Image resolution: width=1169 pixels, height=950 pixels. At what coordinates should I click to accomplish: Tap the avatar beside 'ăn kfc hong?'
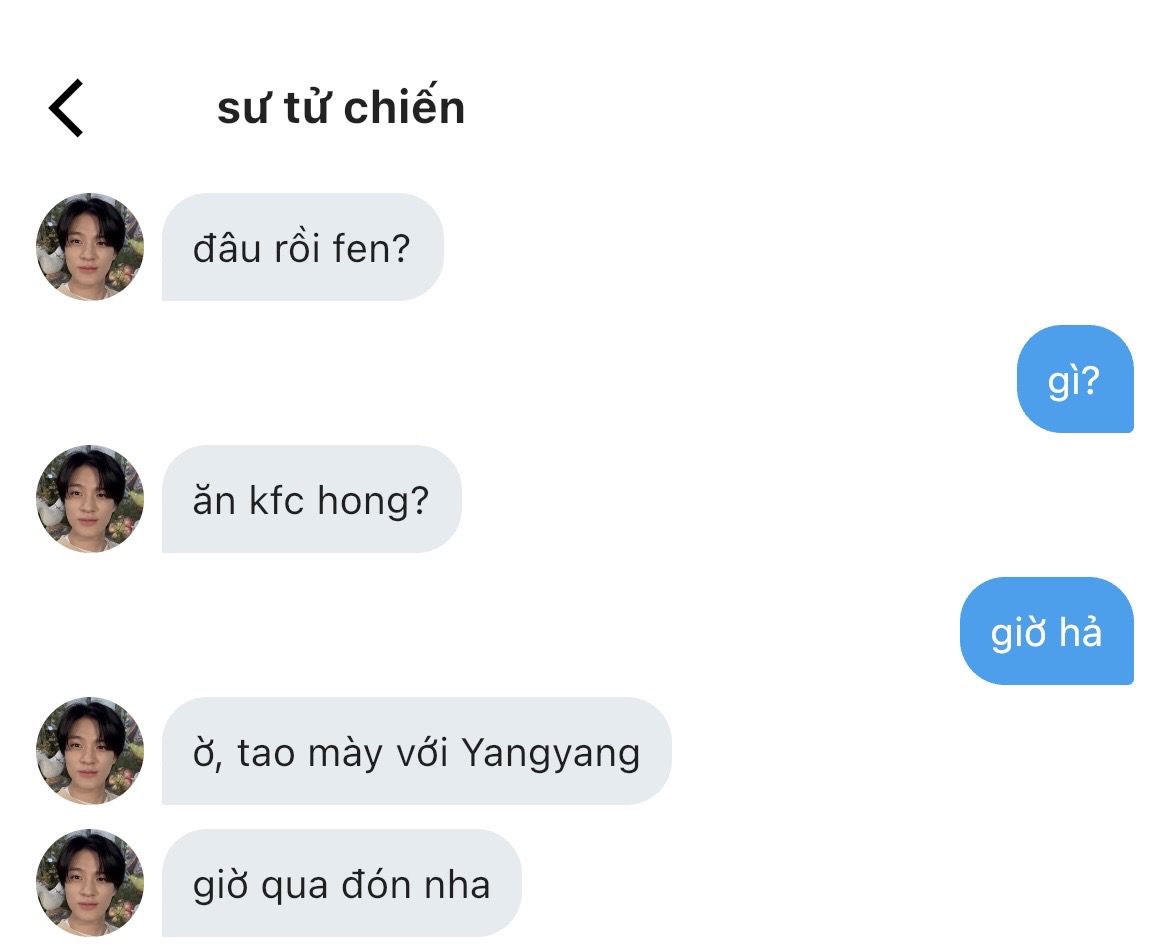click(90, 499)
